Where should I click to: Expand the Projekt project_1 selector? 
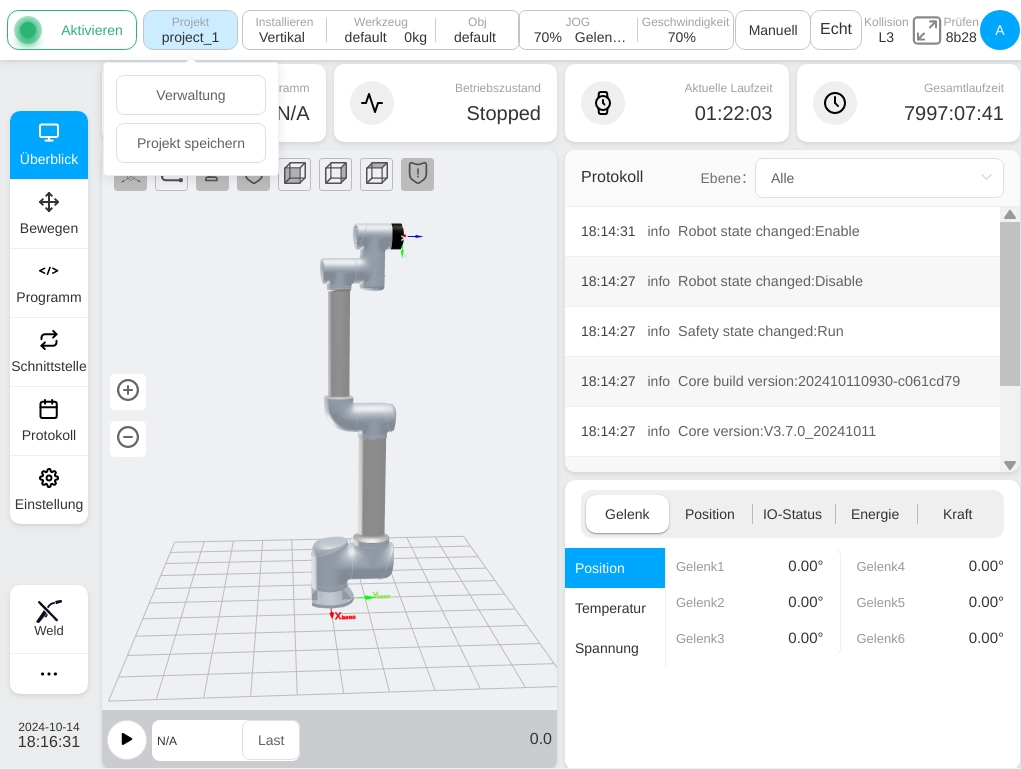(x=190, y=30)
